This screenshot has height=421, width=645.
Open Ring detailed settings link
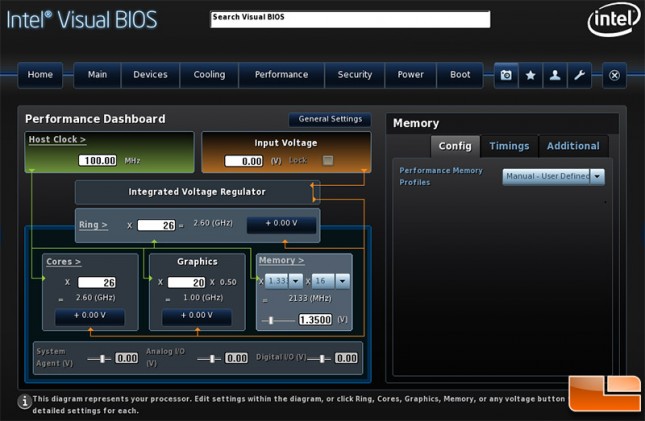point(93,225)
